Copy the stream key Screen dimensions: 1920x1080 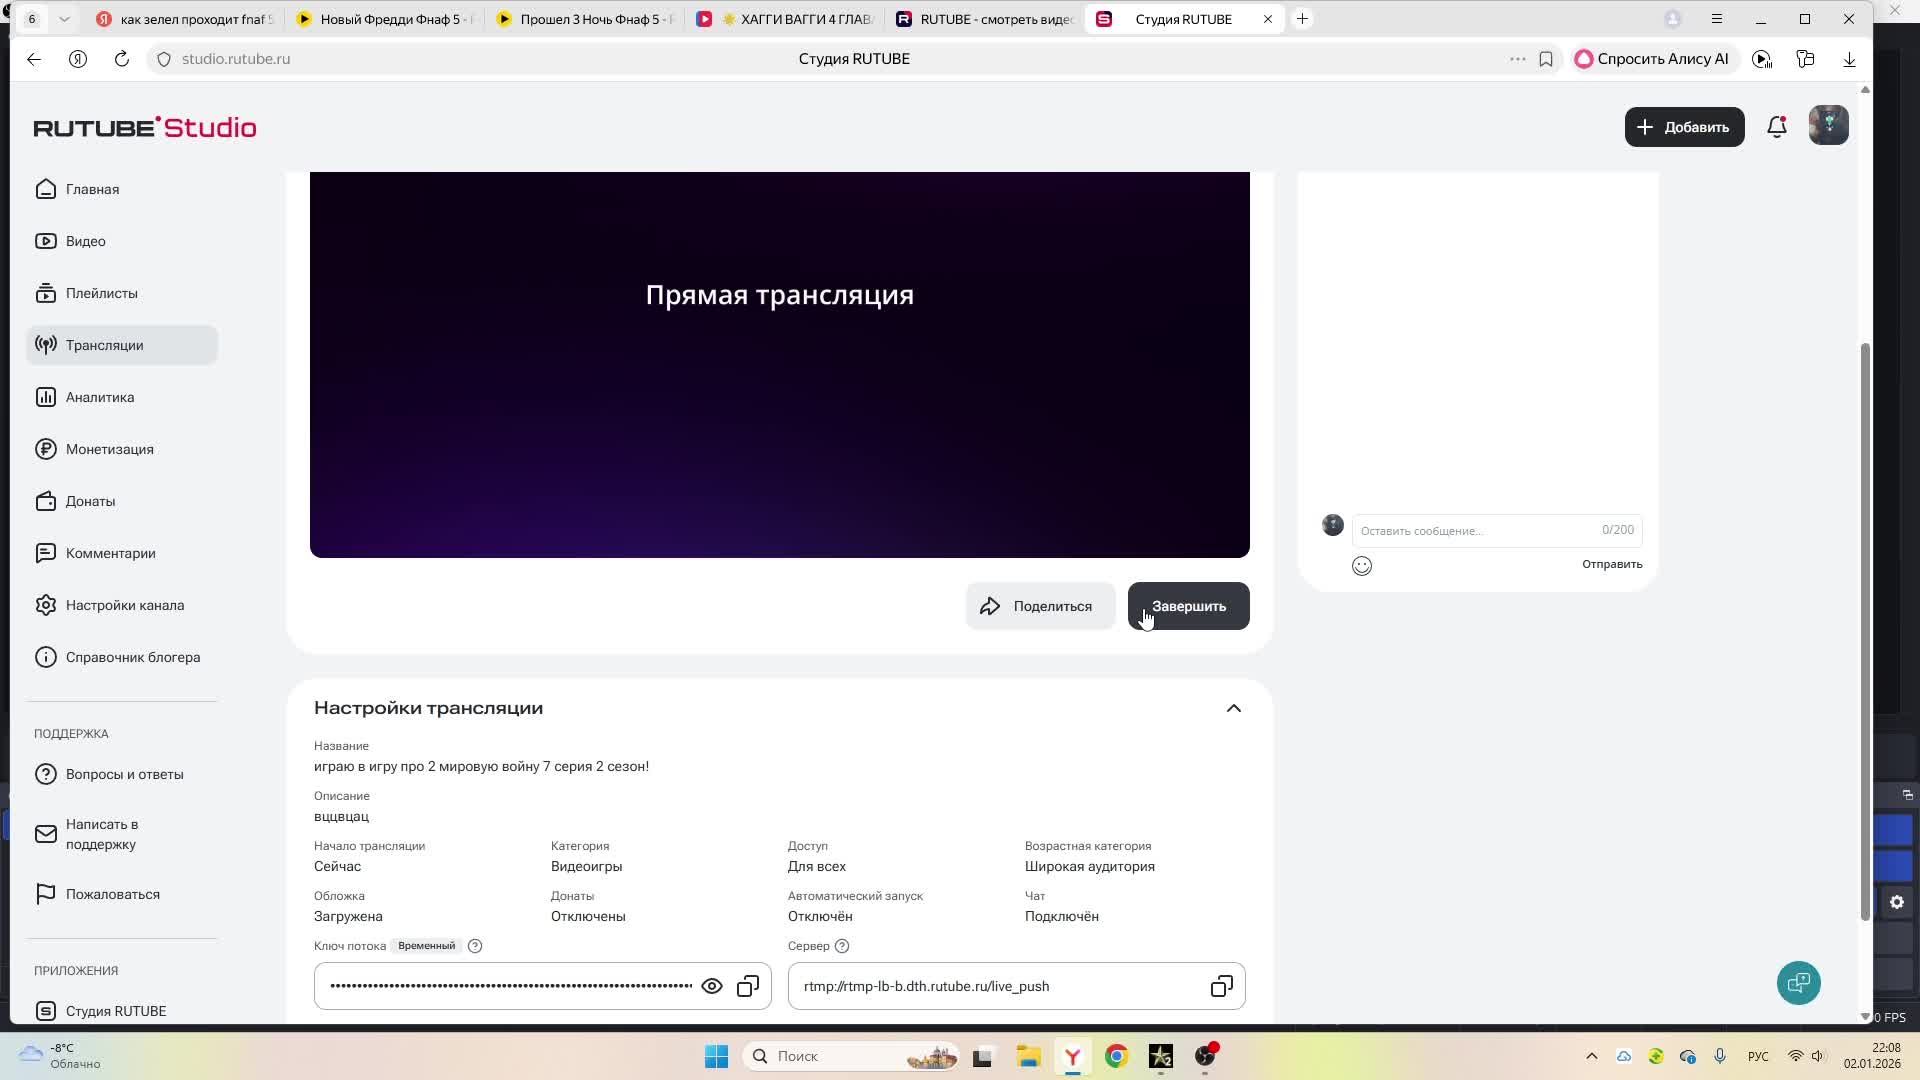pyautogui.click(x=748, y=986)
